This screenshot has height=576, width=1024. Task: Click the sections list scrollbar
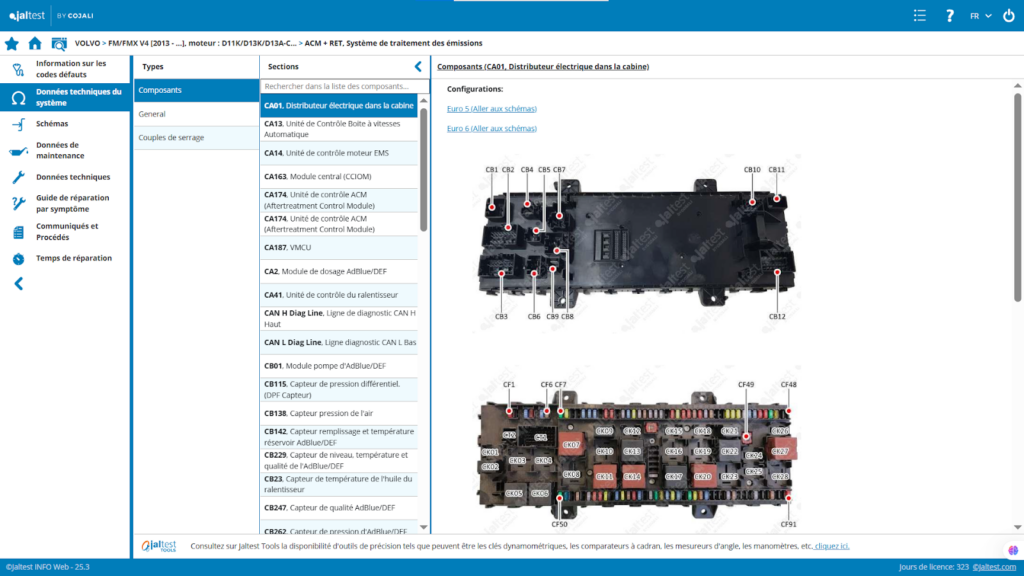tap(424, 170)
